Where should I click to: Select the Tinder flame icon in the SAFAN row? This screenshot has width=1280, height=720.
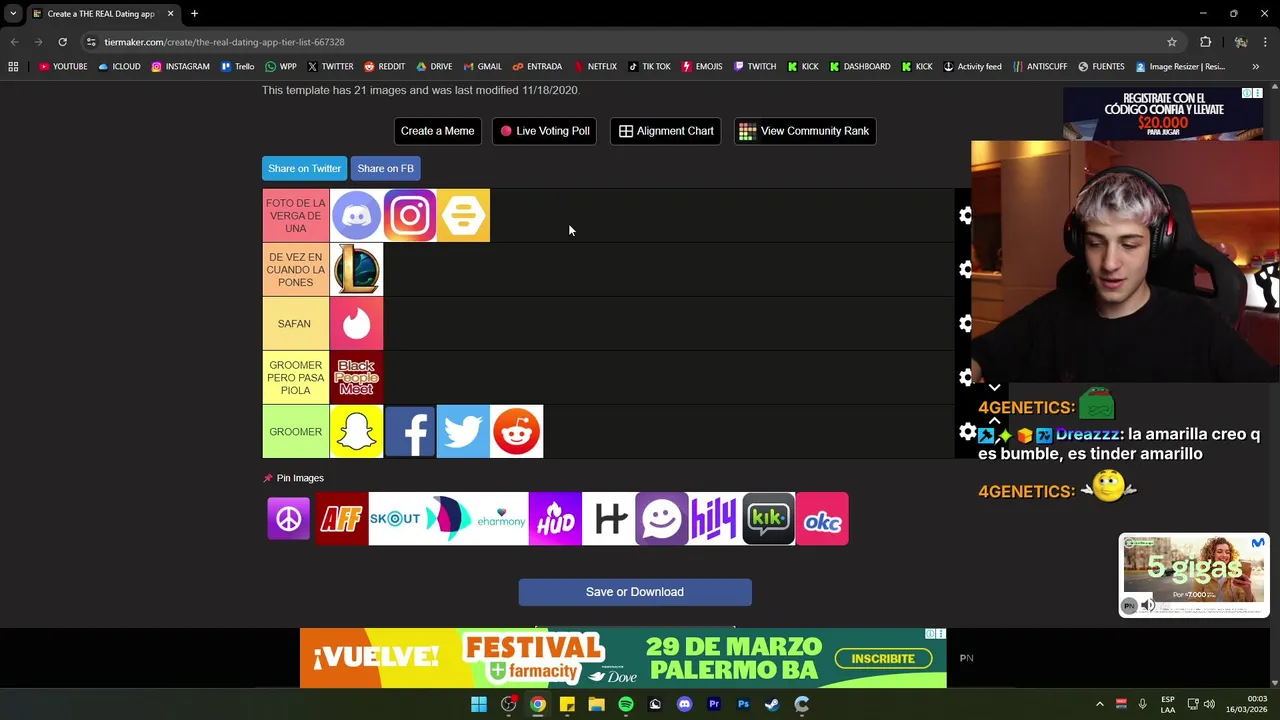(356, 323)
